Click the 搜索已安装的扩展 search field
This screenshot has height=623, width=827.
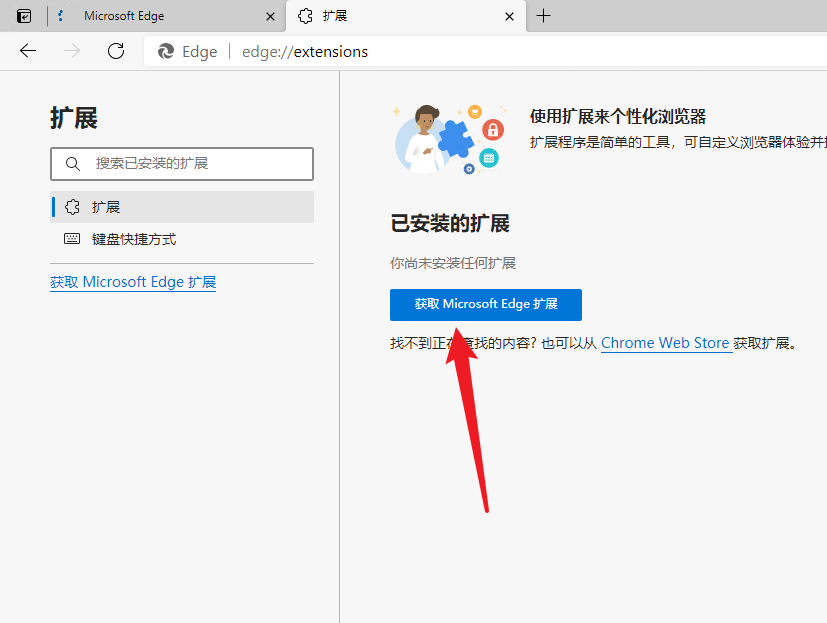coord(182,164)
